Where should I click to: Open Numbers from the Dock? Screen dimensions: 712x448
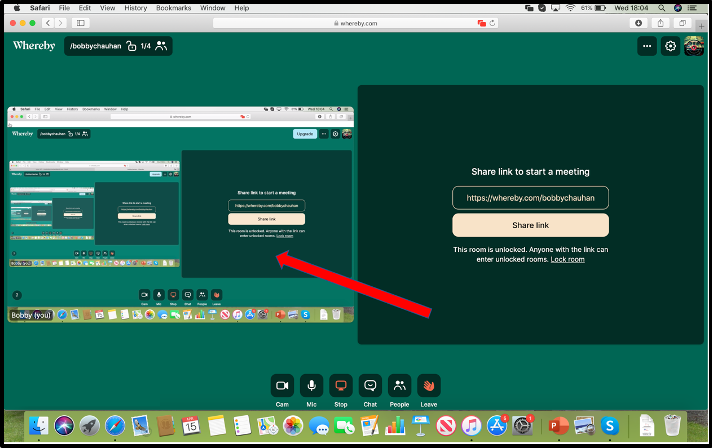[395, 426]
